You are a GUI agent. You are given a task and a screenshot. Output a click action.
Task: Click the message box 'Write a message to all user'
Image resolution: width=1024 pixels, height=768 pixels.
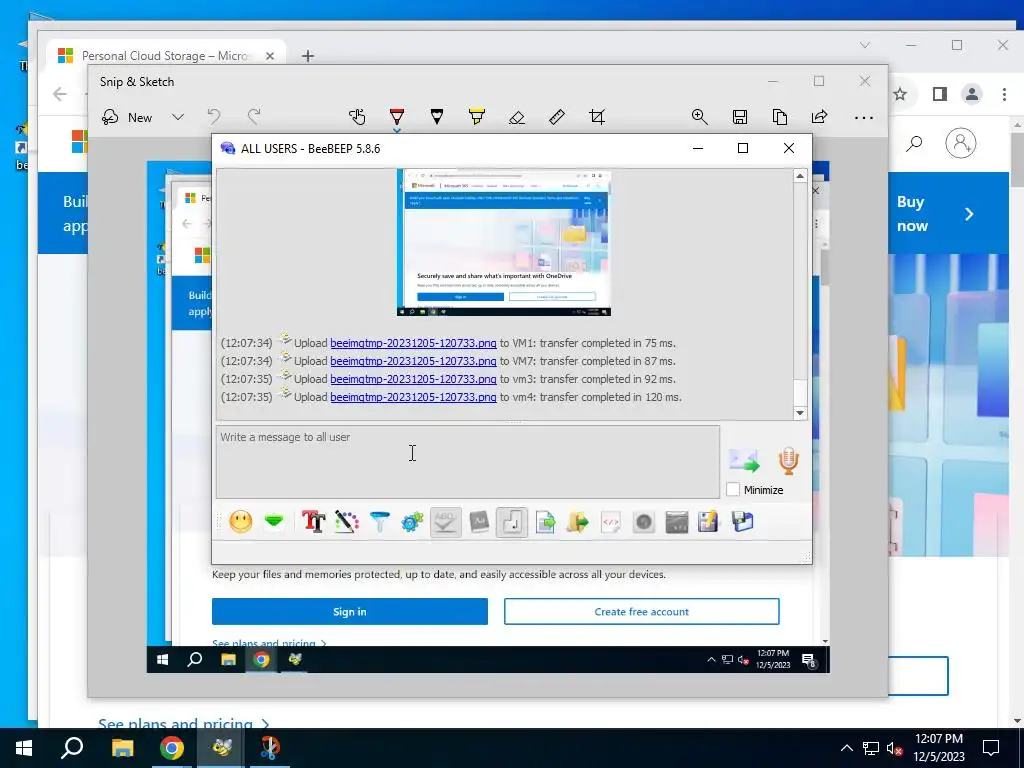coord(468,462)
